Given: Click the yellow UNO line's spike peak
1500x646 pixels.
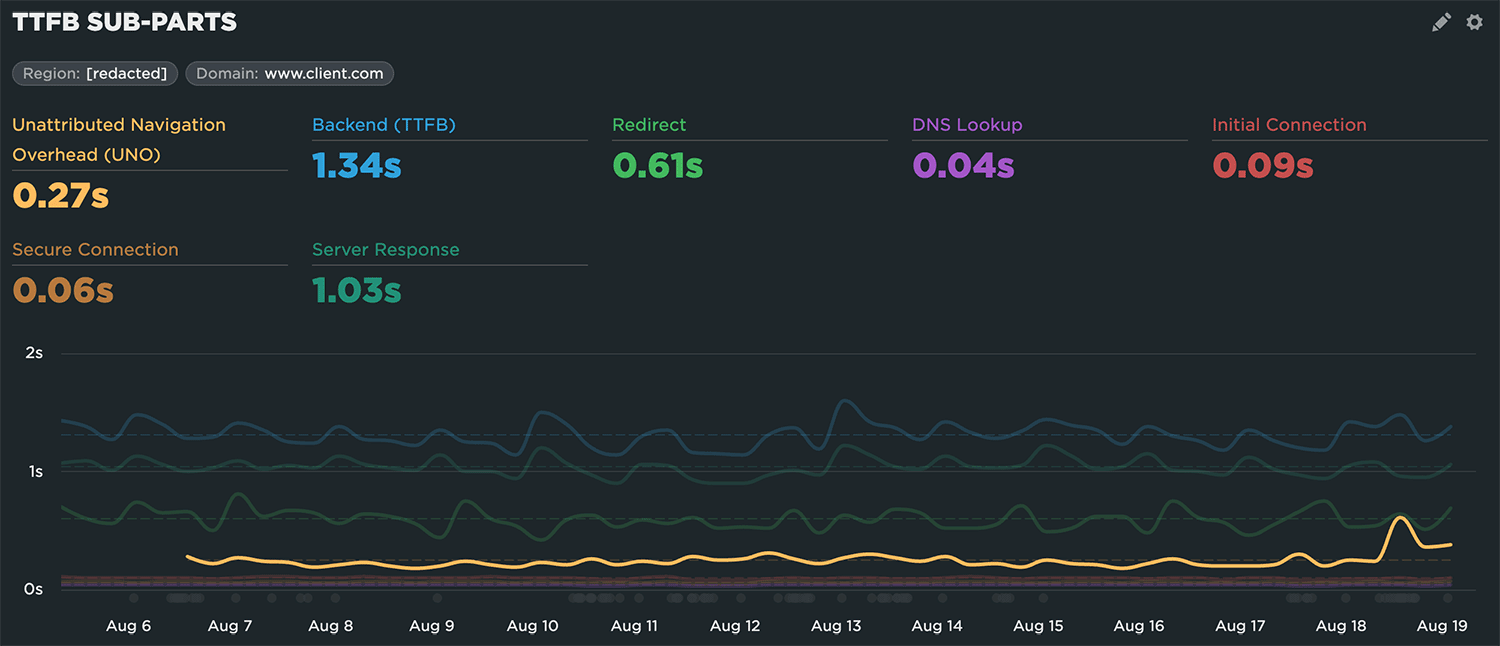Looking at the screenshot, I should pos(1401,517).
